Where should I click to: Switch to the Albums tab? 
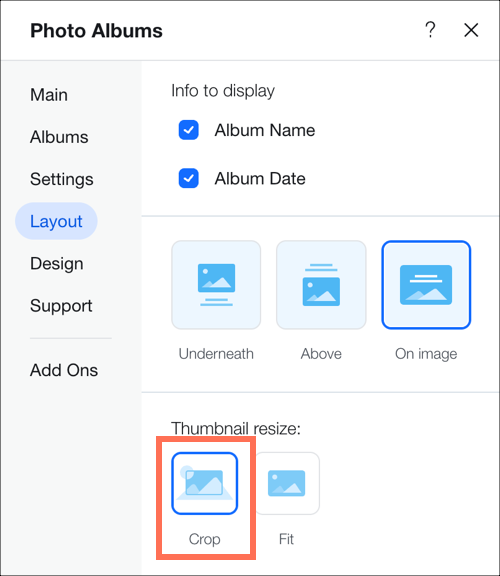pyautogui.click(x=59, y=137)
